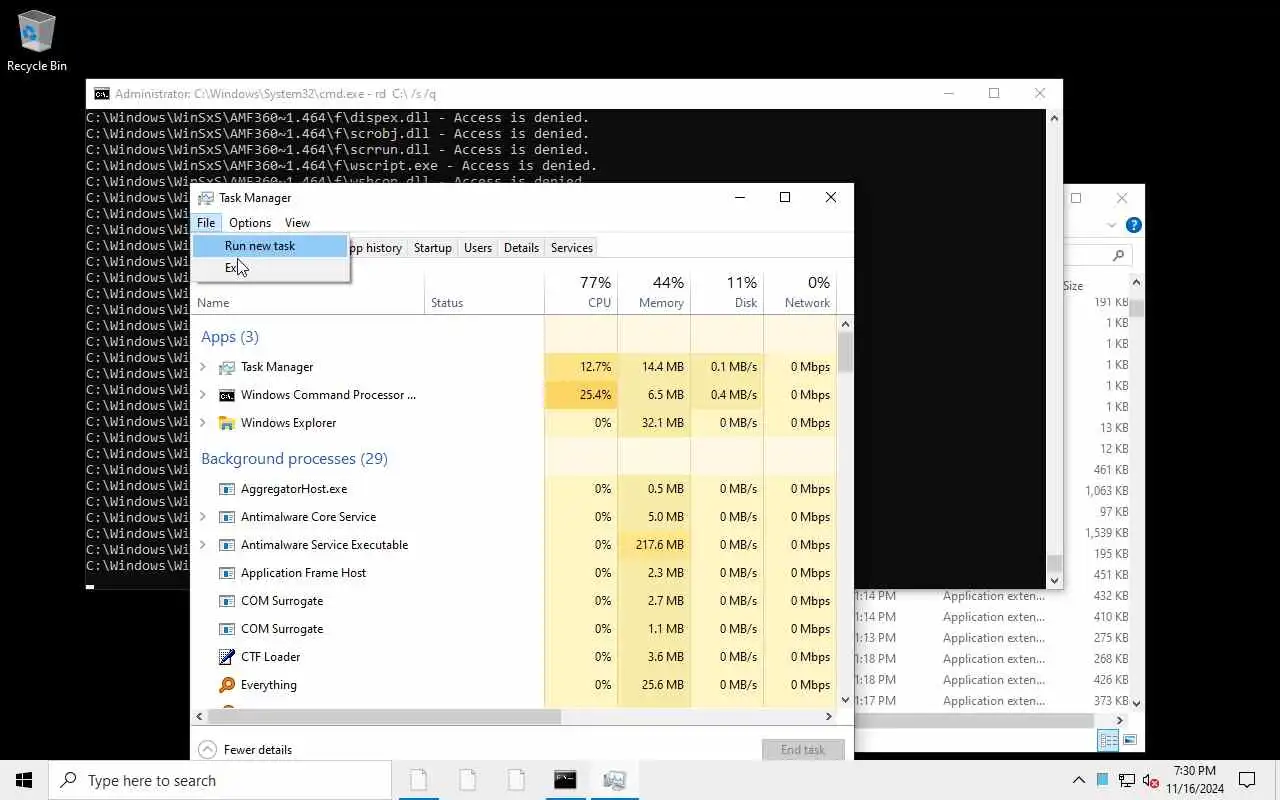Screen dimensions: 1280x800
Task: Select the Antimalware Service Executable icon
Action: coord(227,545)
